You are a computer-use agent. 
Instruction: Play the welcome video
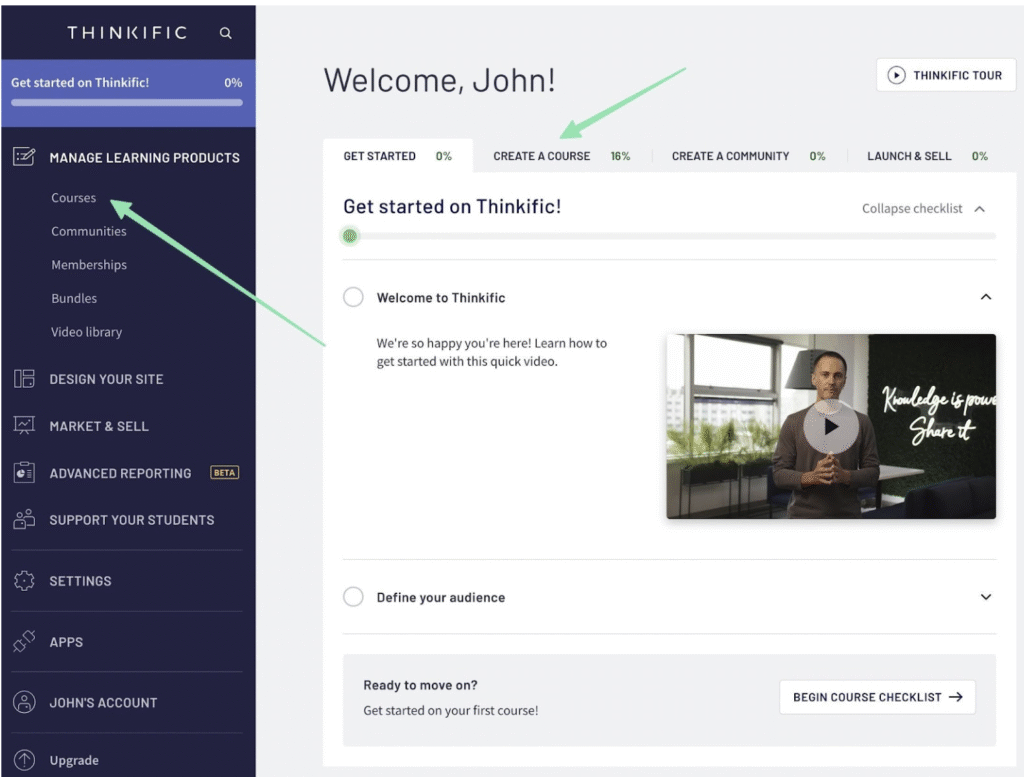click(831, 426)
